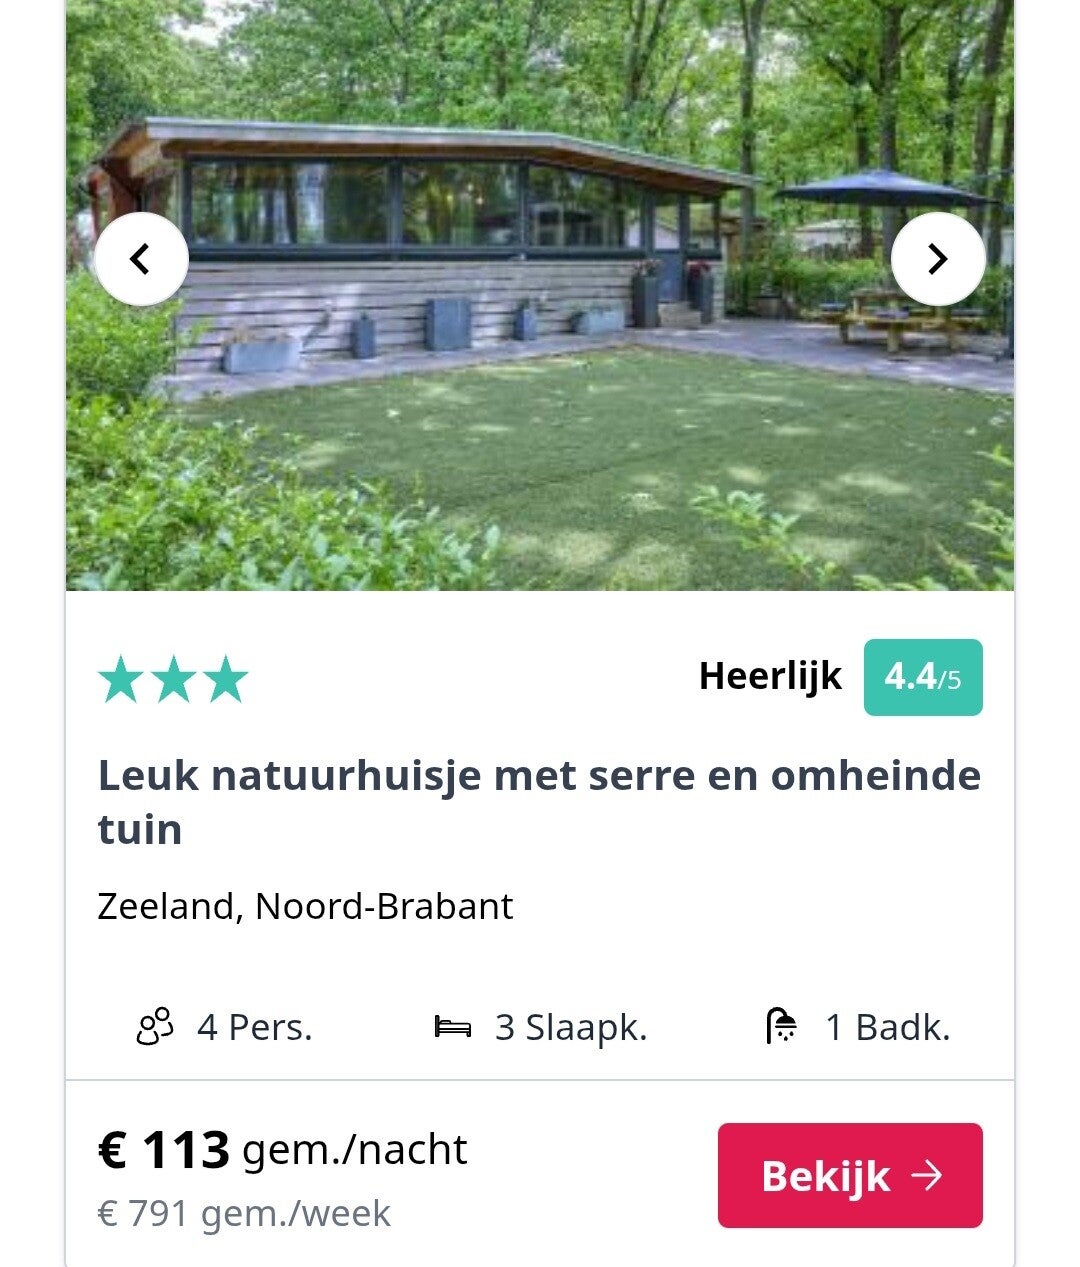Click the arrow inside the Bekijk button
1080x1267 pixels.
(927, 1175)
